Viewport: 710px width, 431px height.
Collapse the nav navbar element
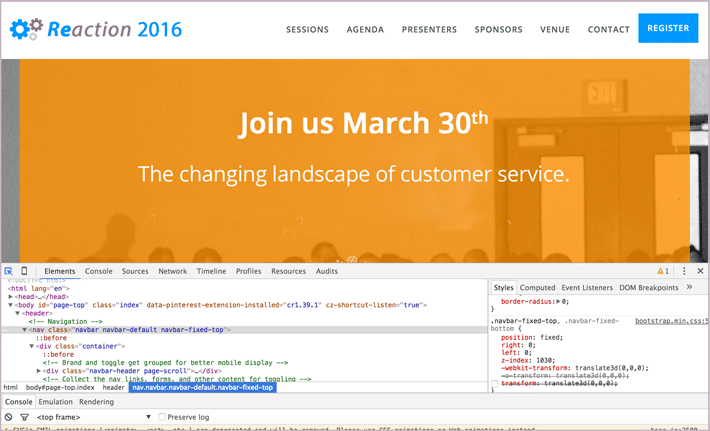point(25,330)
